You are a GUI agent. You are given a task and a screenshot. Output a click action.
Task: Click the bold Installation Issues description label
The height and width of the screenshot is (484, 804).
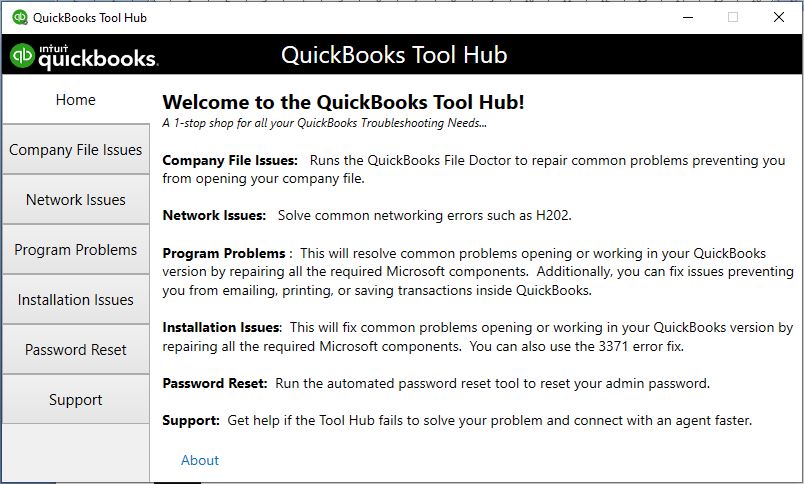[x=222, y=327]
